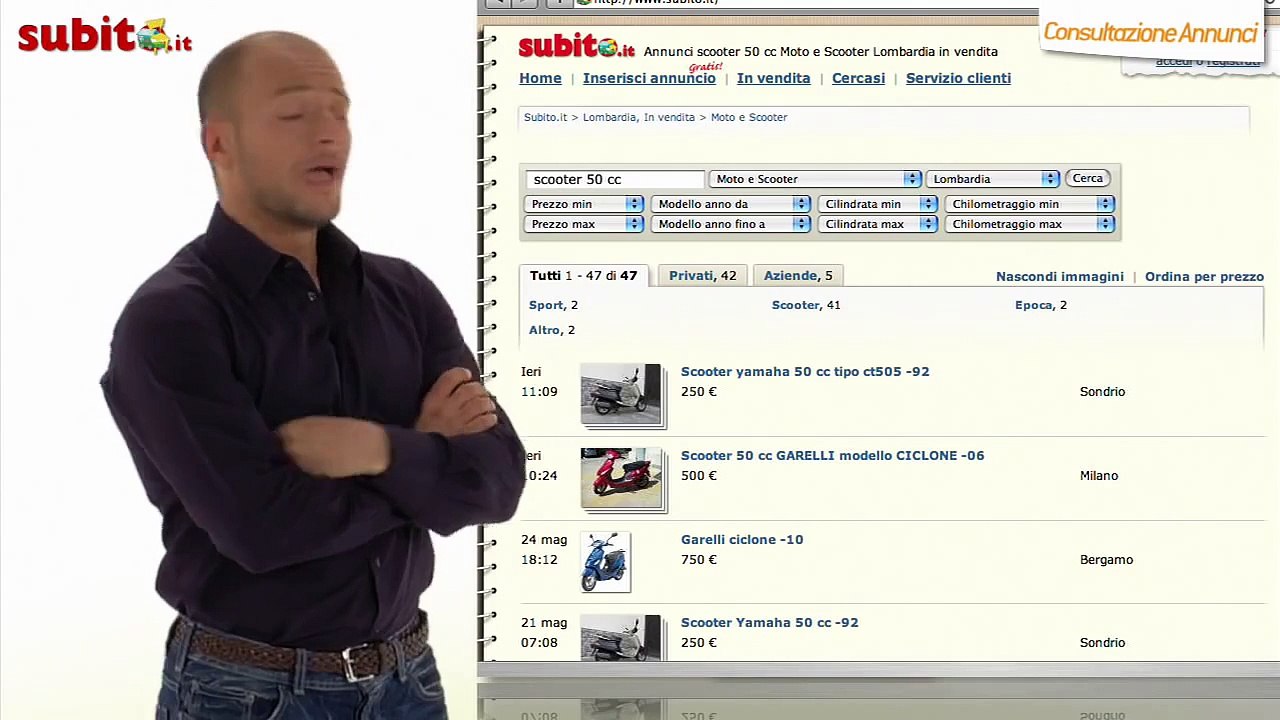The image size is (1280, 720).
Task: Focus the search field containing scooter 50 cc
Action: coord(615,179)
